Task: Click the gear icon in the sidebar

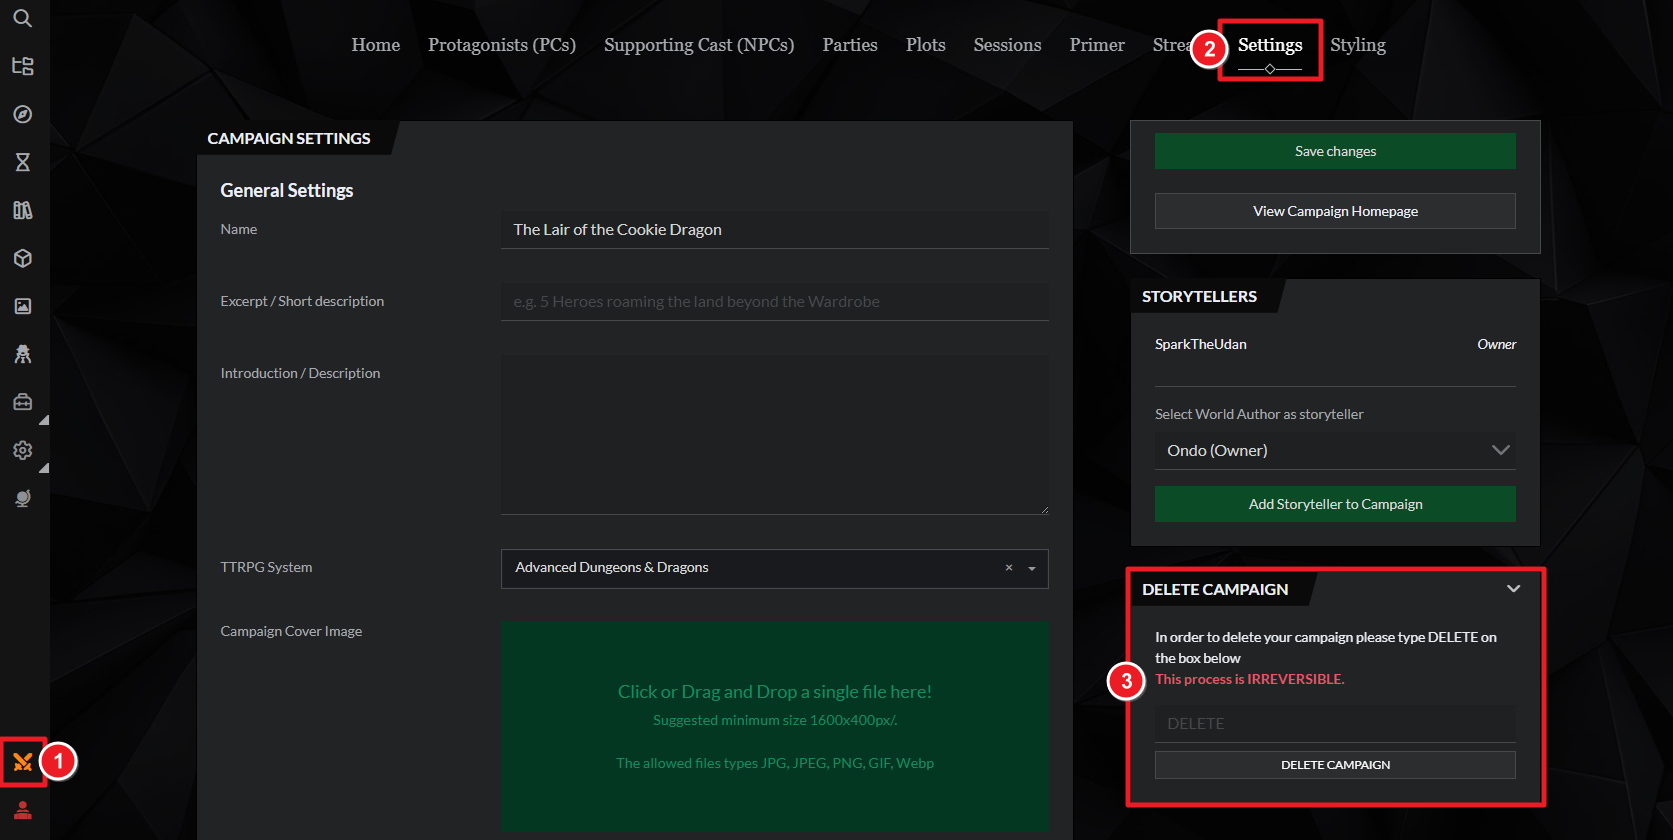Action: [22, 450]
